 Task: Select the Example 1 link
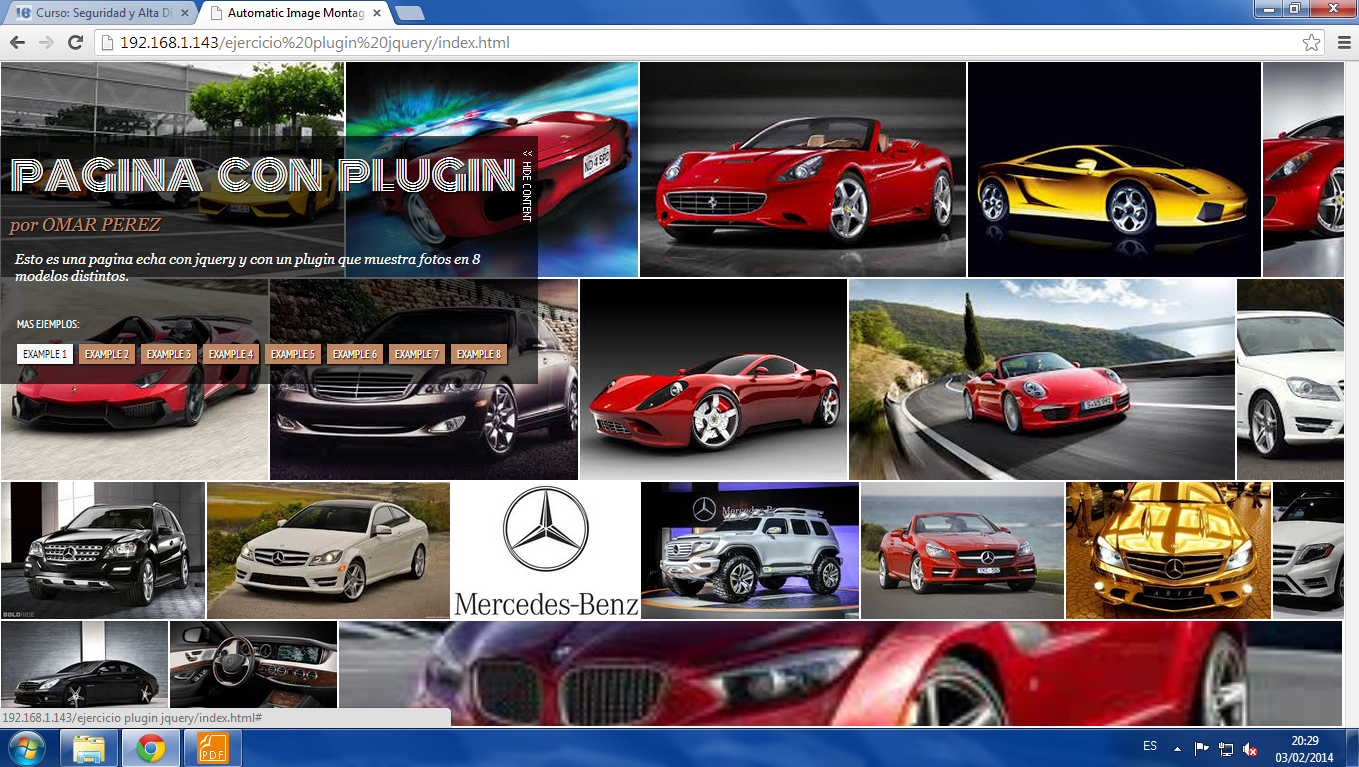(45, 354)
